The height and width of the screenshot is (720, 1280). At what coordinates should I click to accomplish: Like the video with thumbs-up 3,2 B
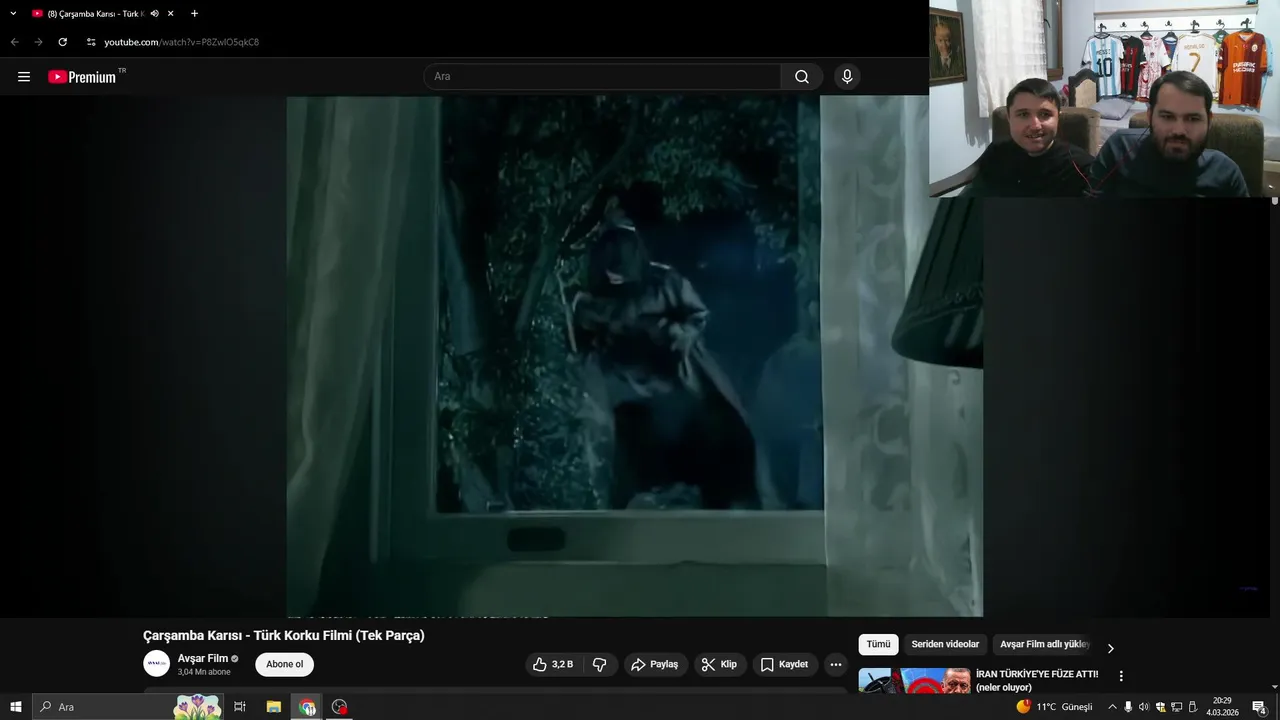[554, 664]
